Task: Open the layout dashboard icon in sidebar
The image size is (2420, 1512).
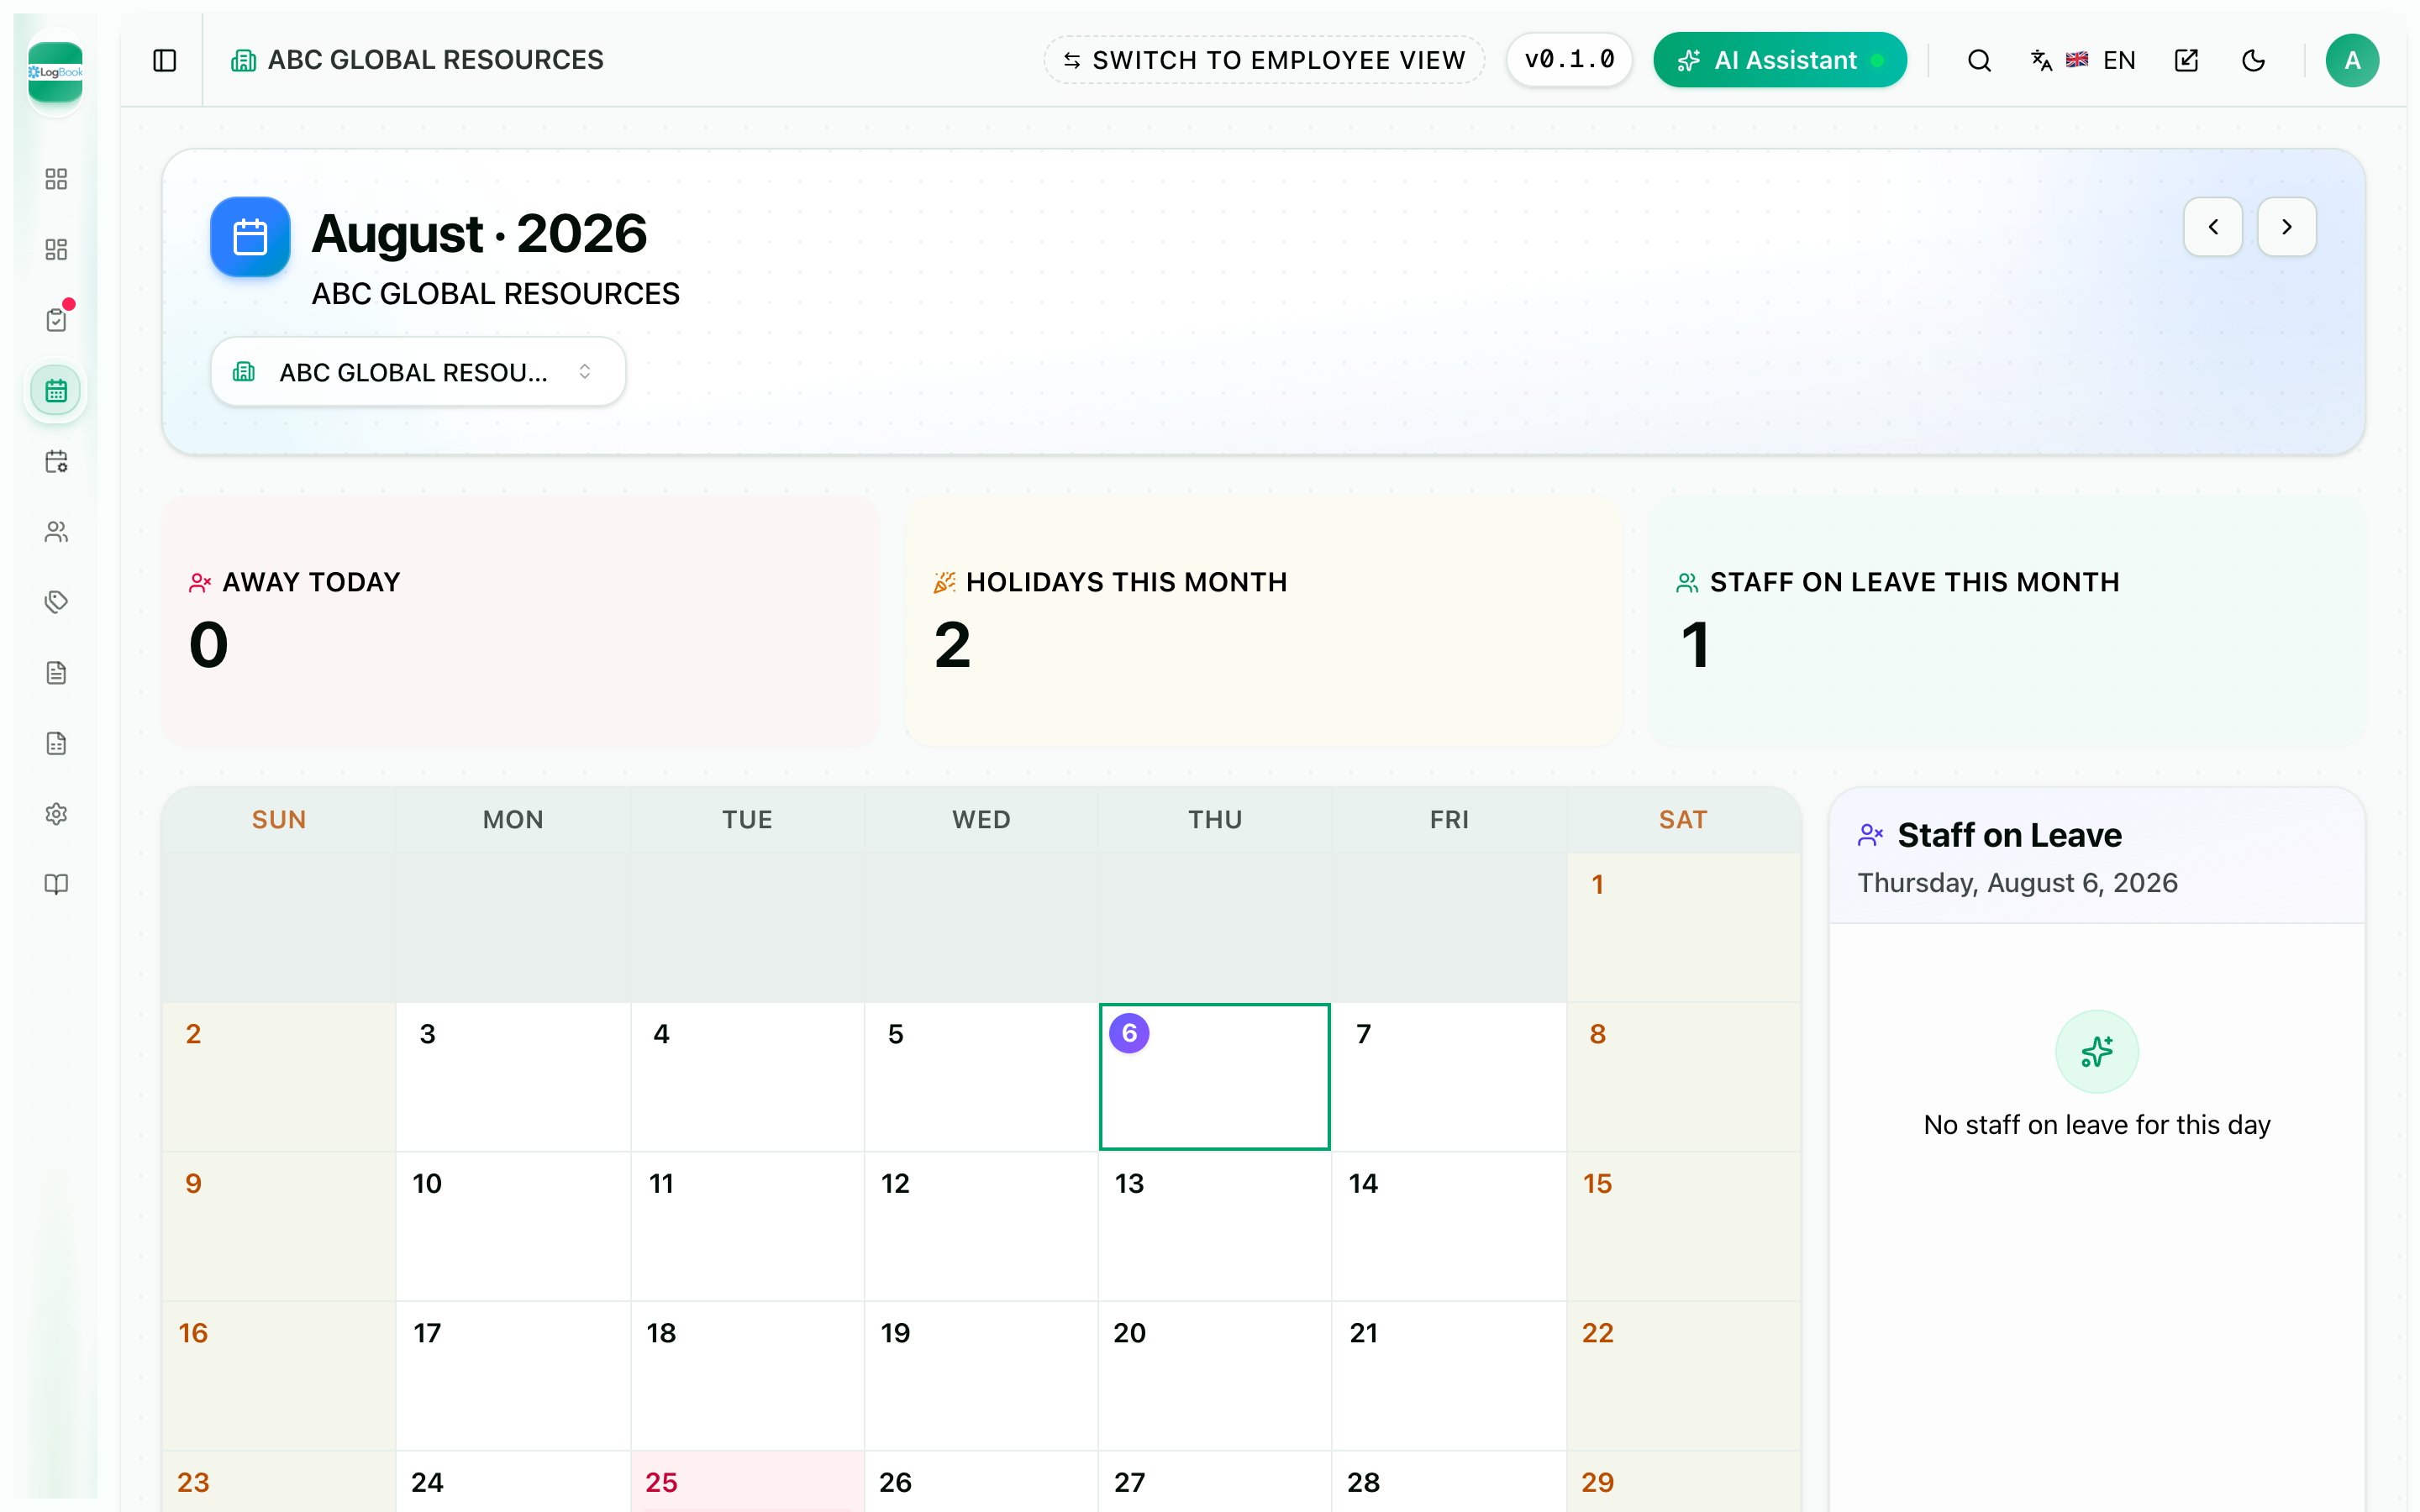Action: point(56,249)
